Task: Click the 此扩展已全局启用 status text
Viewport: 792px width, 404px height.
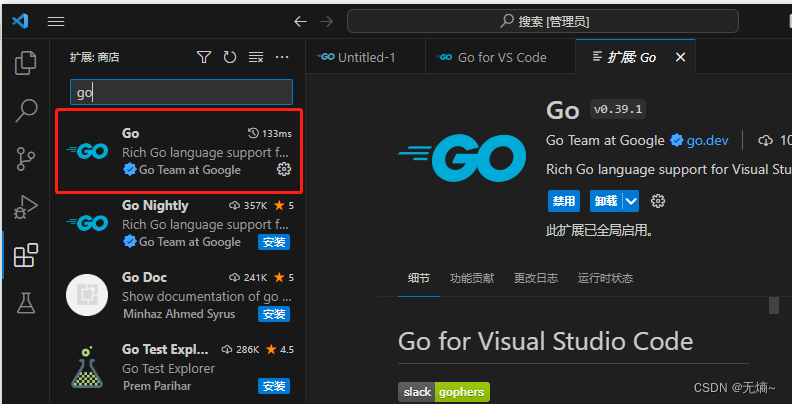Action: pos(600,231)
